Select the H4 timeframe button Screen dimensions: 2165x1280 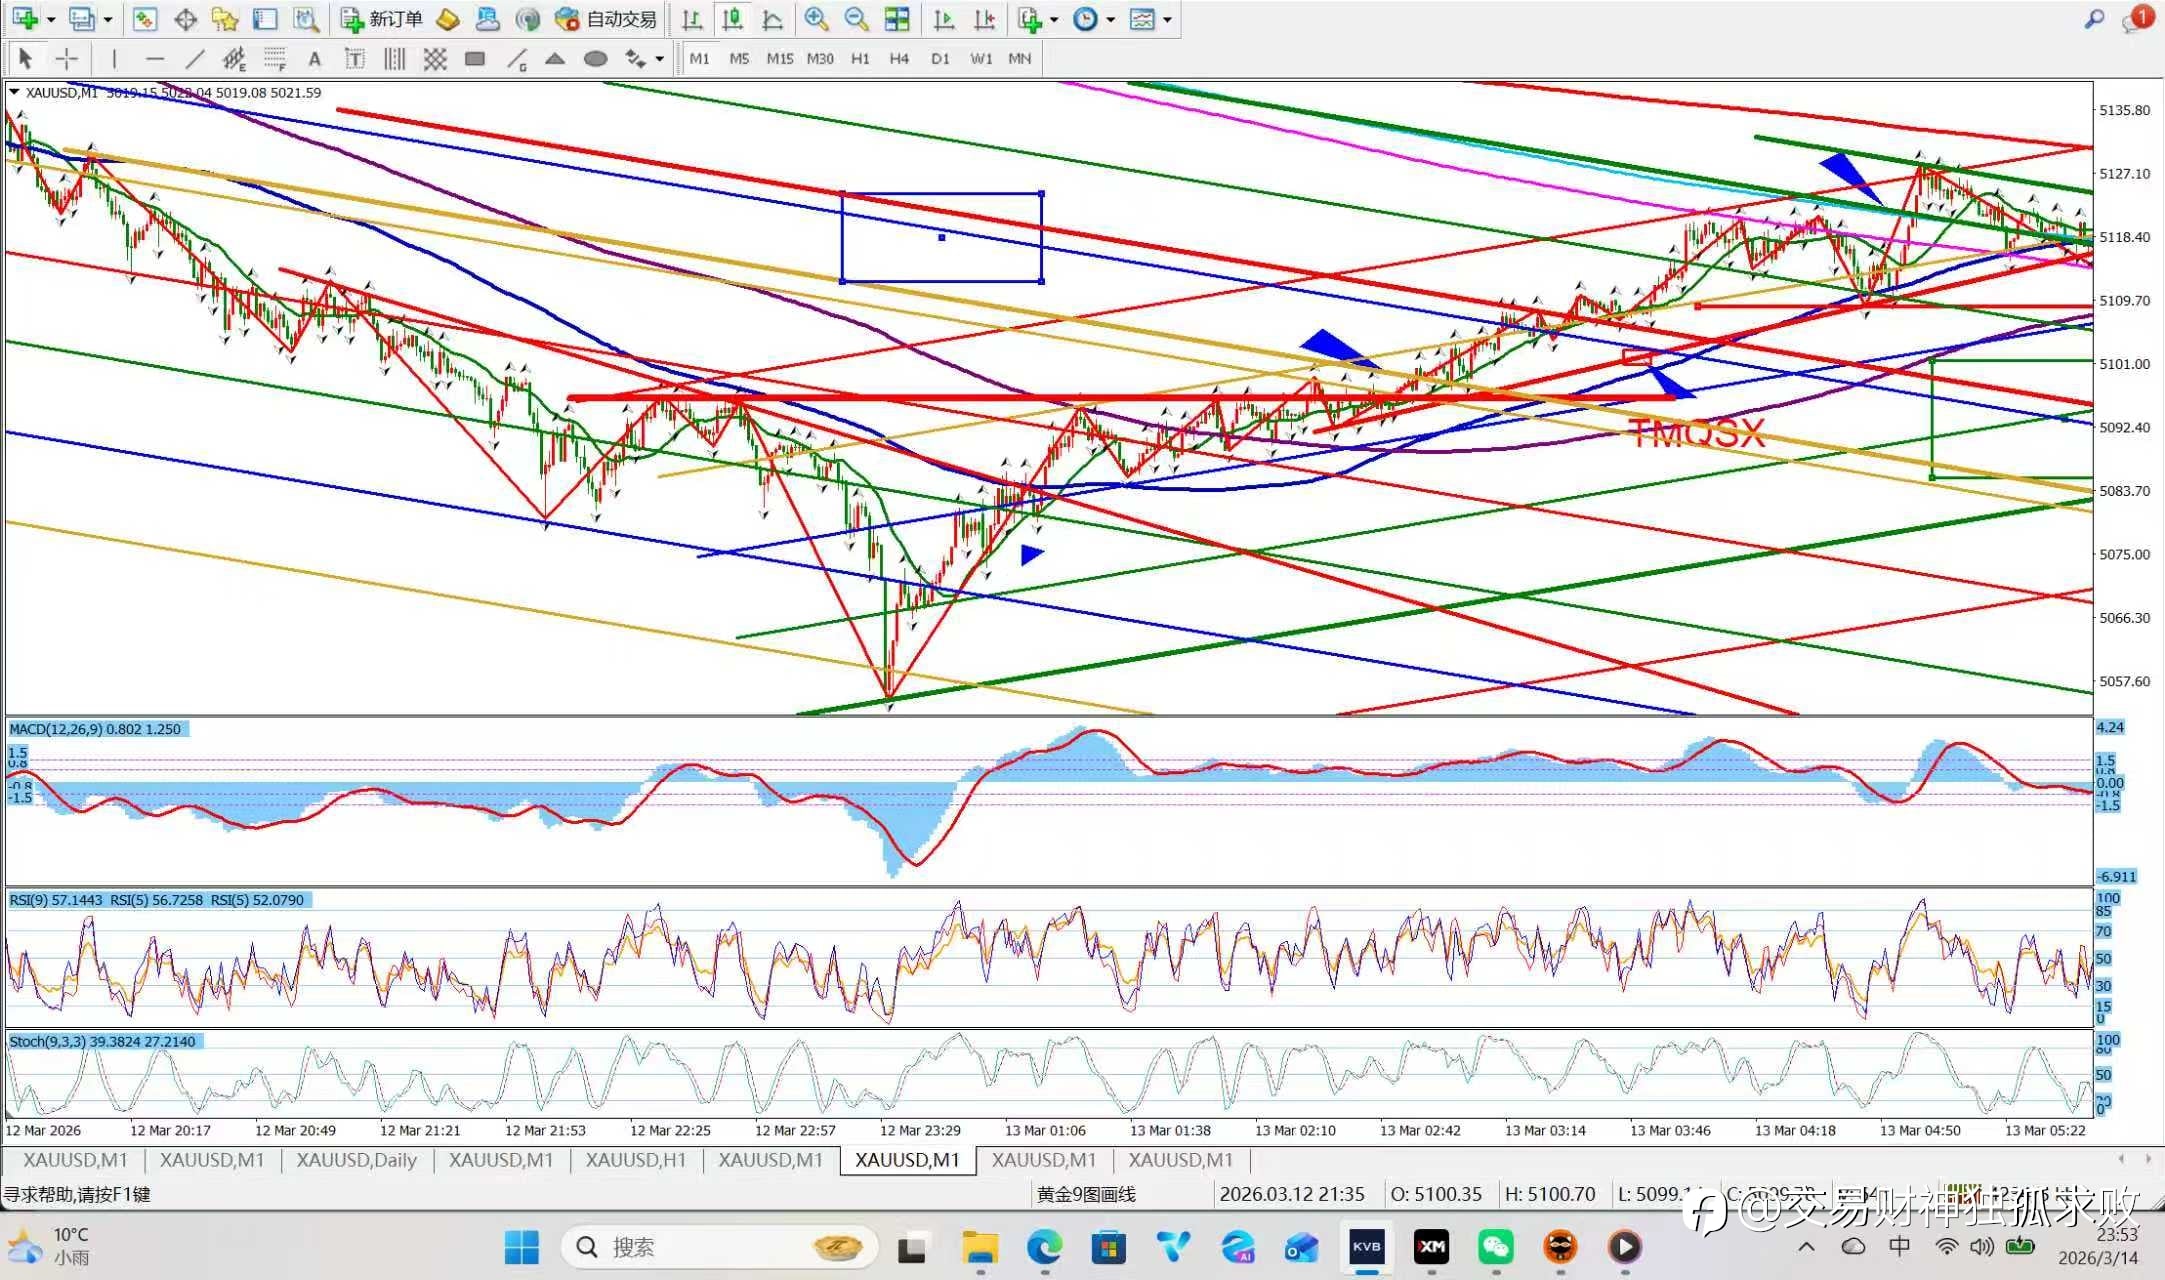pyautogui.click(x=899, y=59)
